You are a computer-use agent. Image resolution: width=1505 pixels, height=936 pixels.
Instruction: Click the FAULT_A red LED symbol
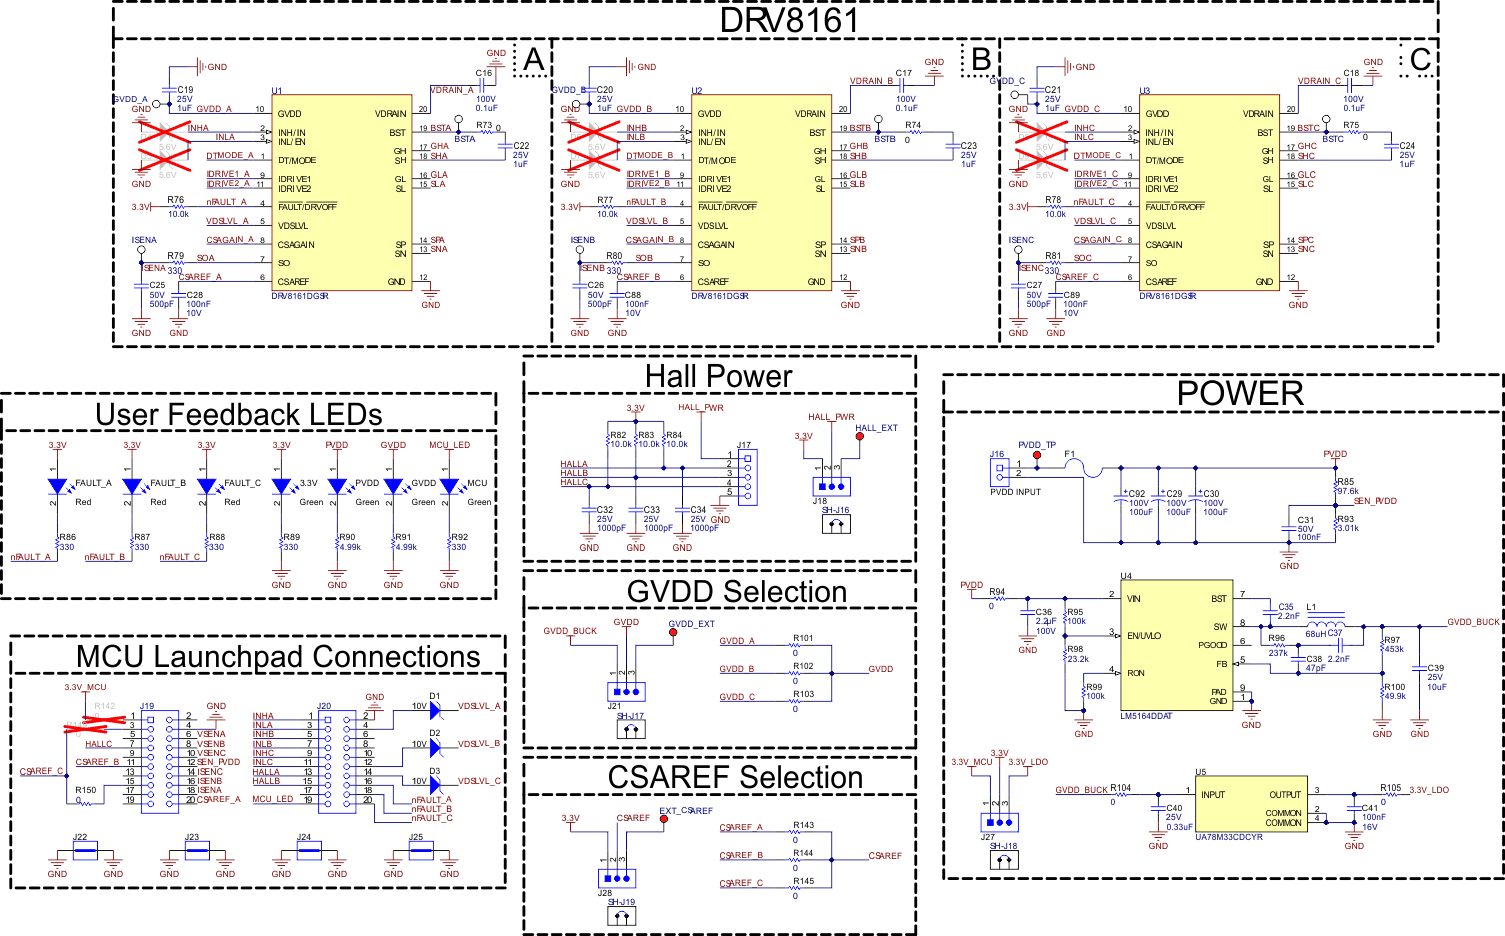(58, 486)
